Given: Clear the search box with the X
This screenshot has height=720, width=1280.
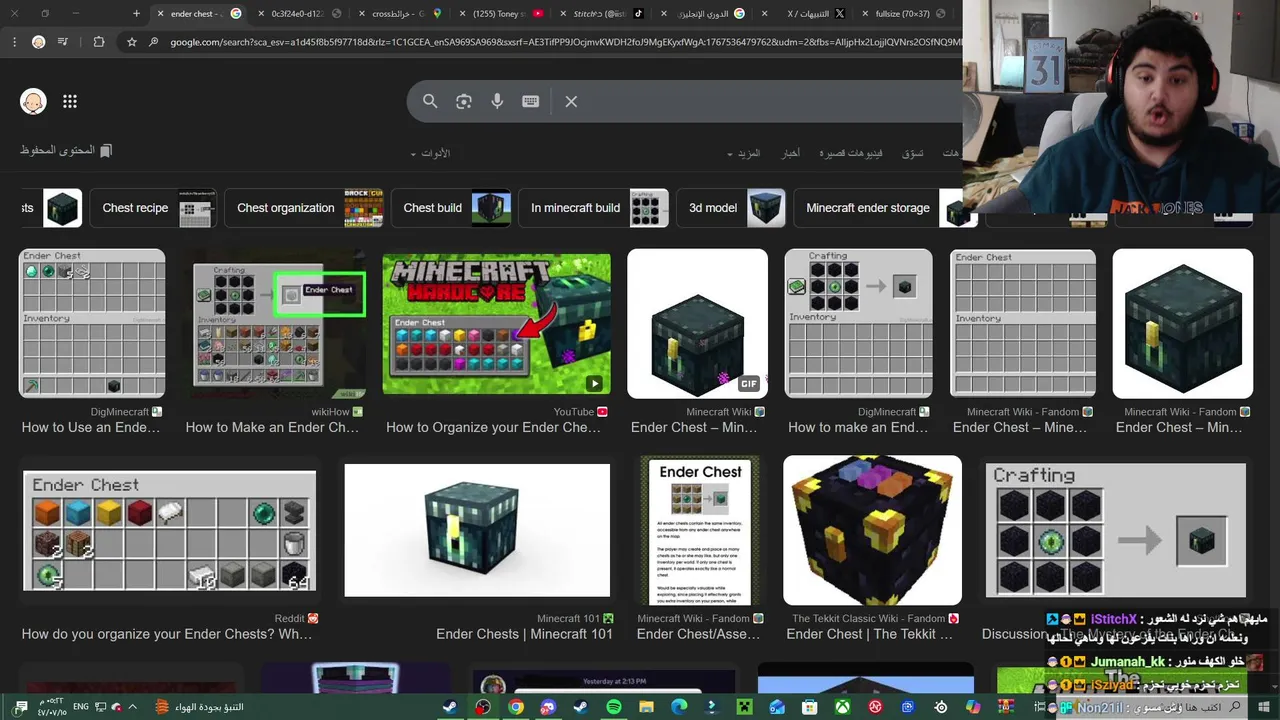Looking at the screenshot, I should [x=571, y=101].
